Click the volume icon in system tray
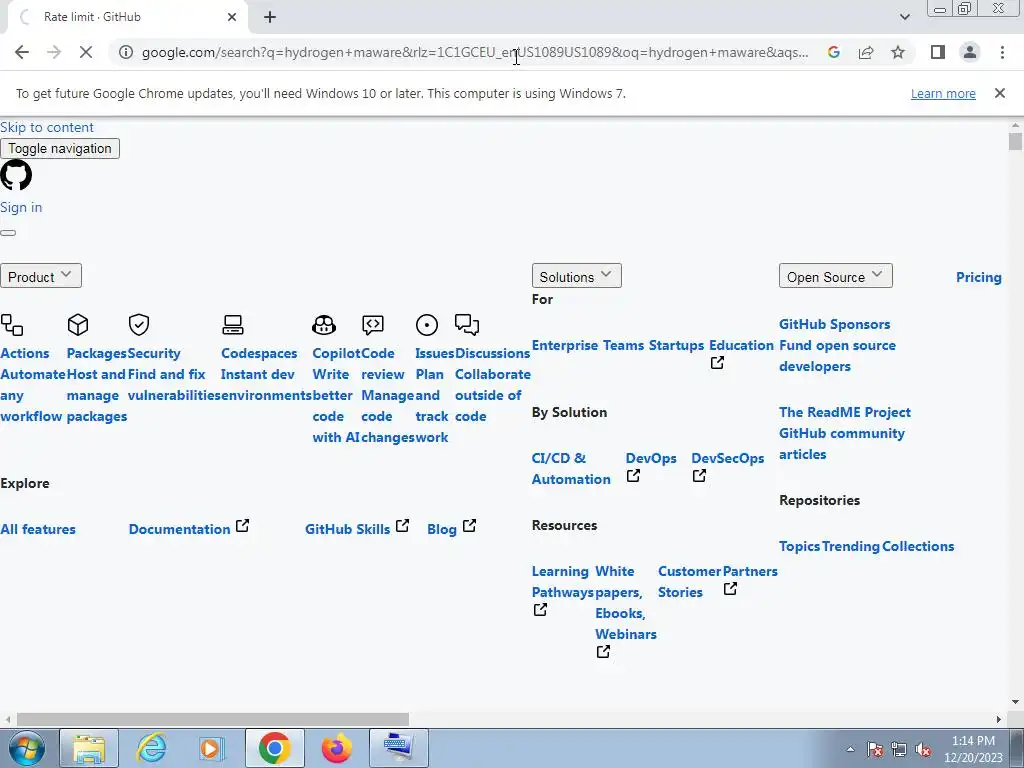Image resolution: width=1024 pixels, height=768 pixels. pyautogui.click(x=923, y=749)
